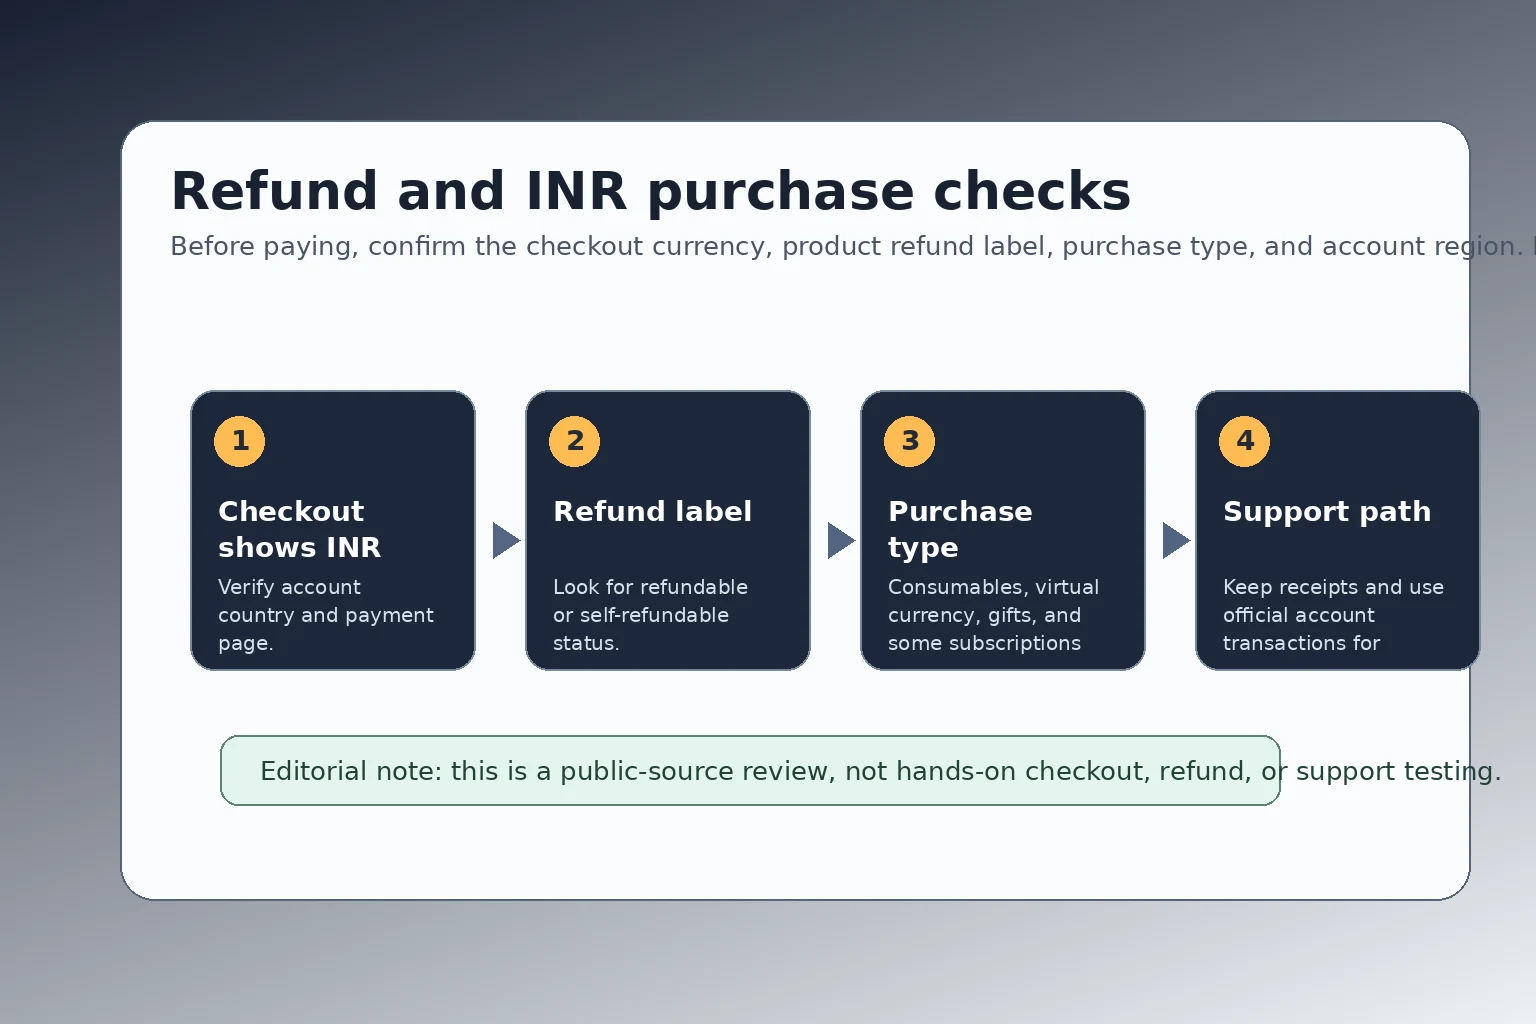Select the 'Checkout shows INR' card title
Image resolution: width=1536 pixels, height=1024 pixels.
pos(300,529)
